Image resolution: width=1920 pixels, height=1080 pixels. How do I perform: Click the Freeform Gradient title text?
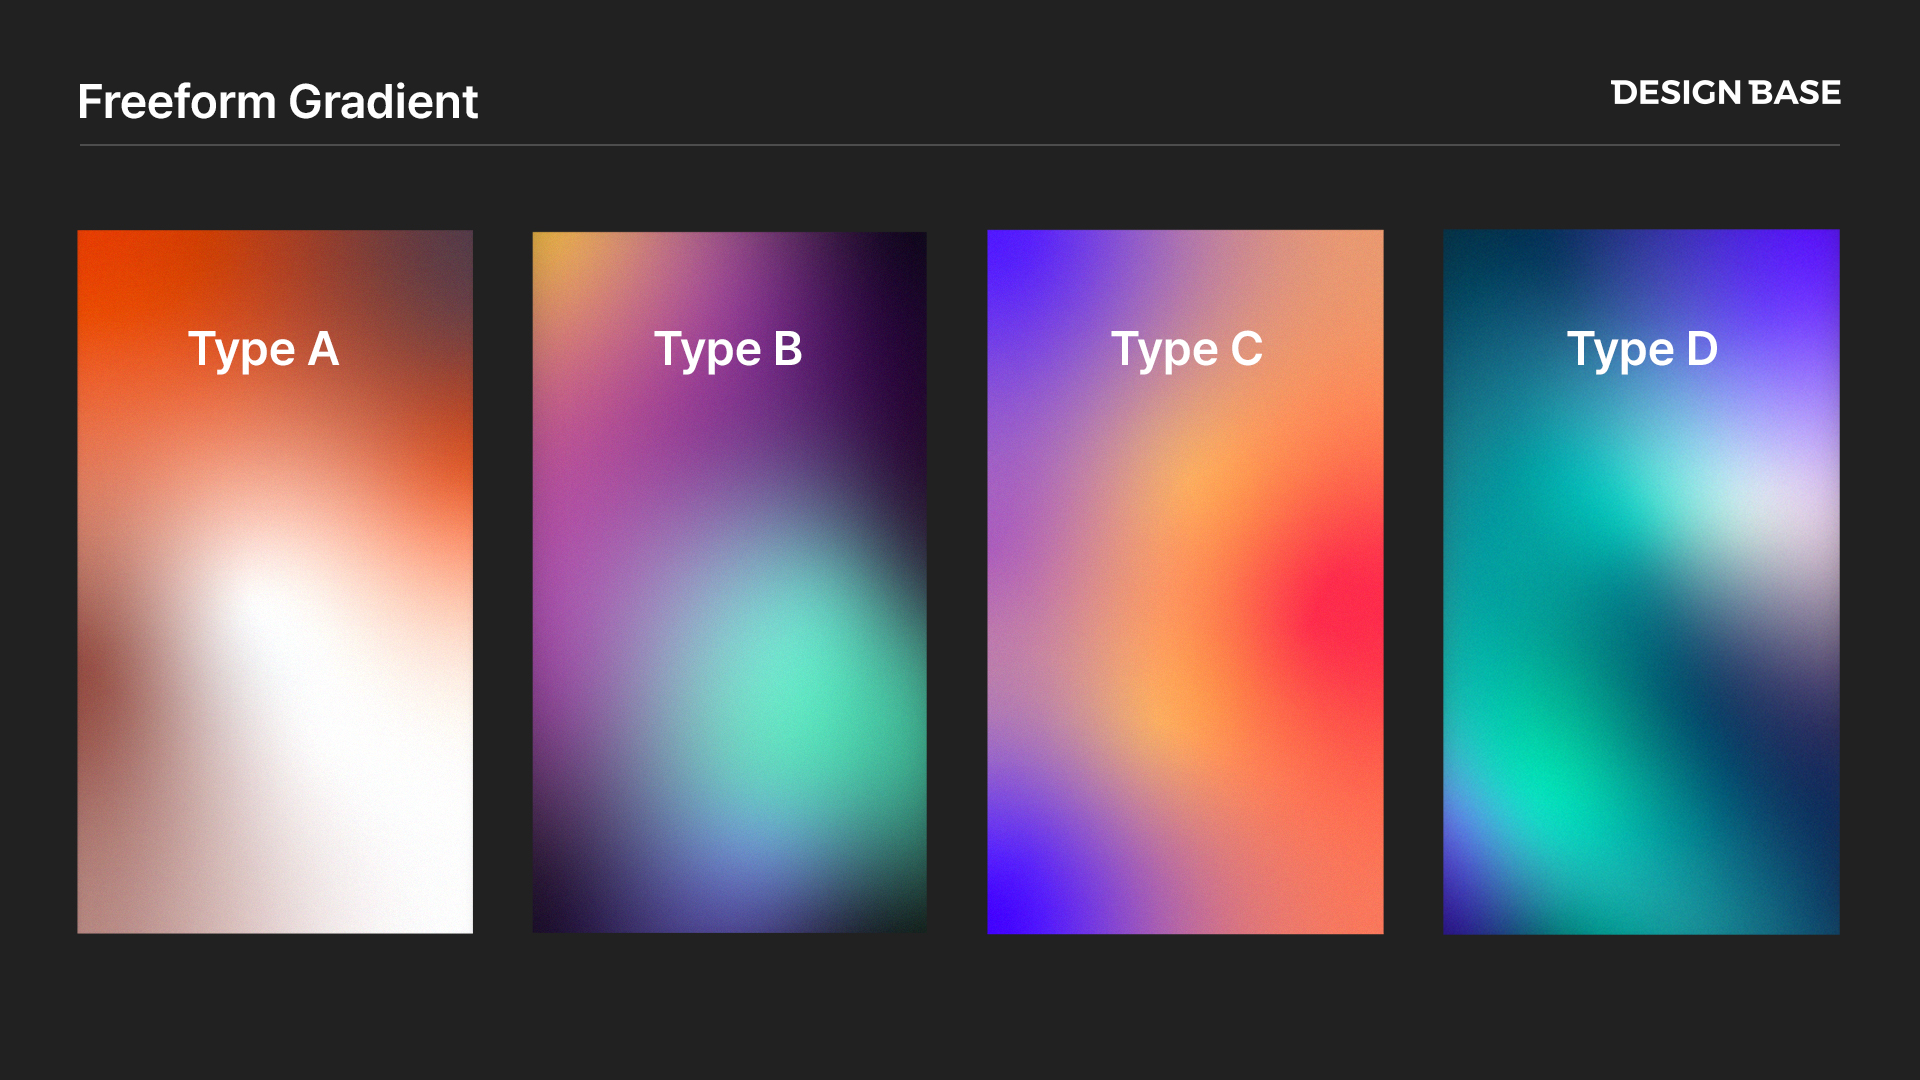coord(277,102)
